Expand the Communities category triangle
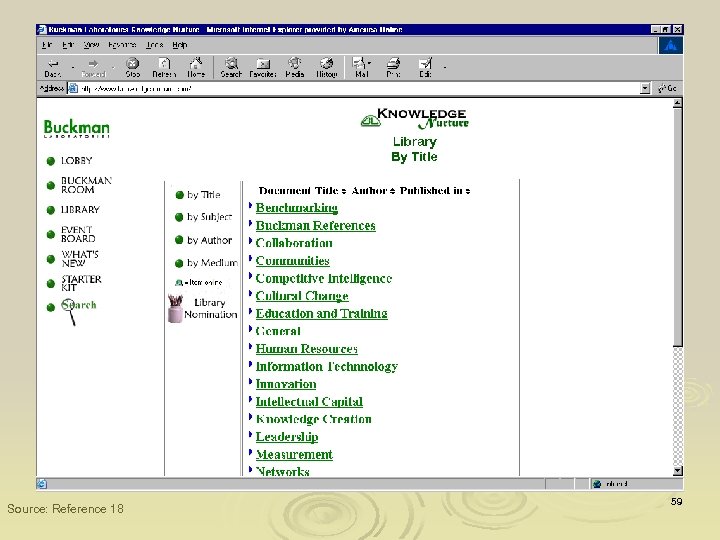Screen dimensions: 720x540 [250, 258]
